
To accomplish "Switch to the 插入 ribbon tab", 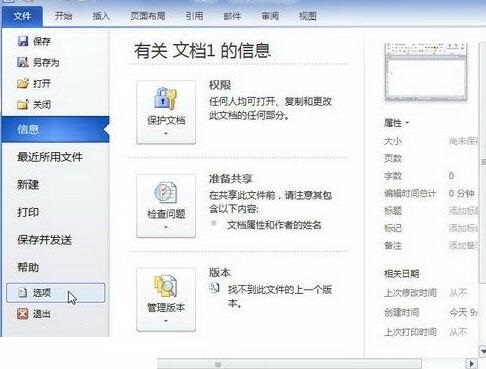I will click(x=101, y=16).
